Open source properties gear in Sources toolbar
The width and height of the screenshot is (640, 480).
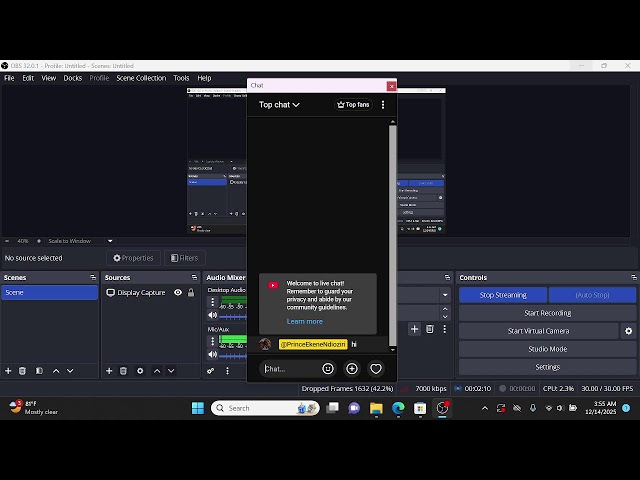(140, 371)
